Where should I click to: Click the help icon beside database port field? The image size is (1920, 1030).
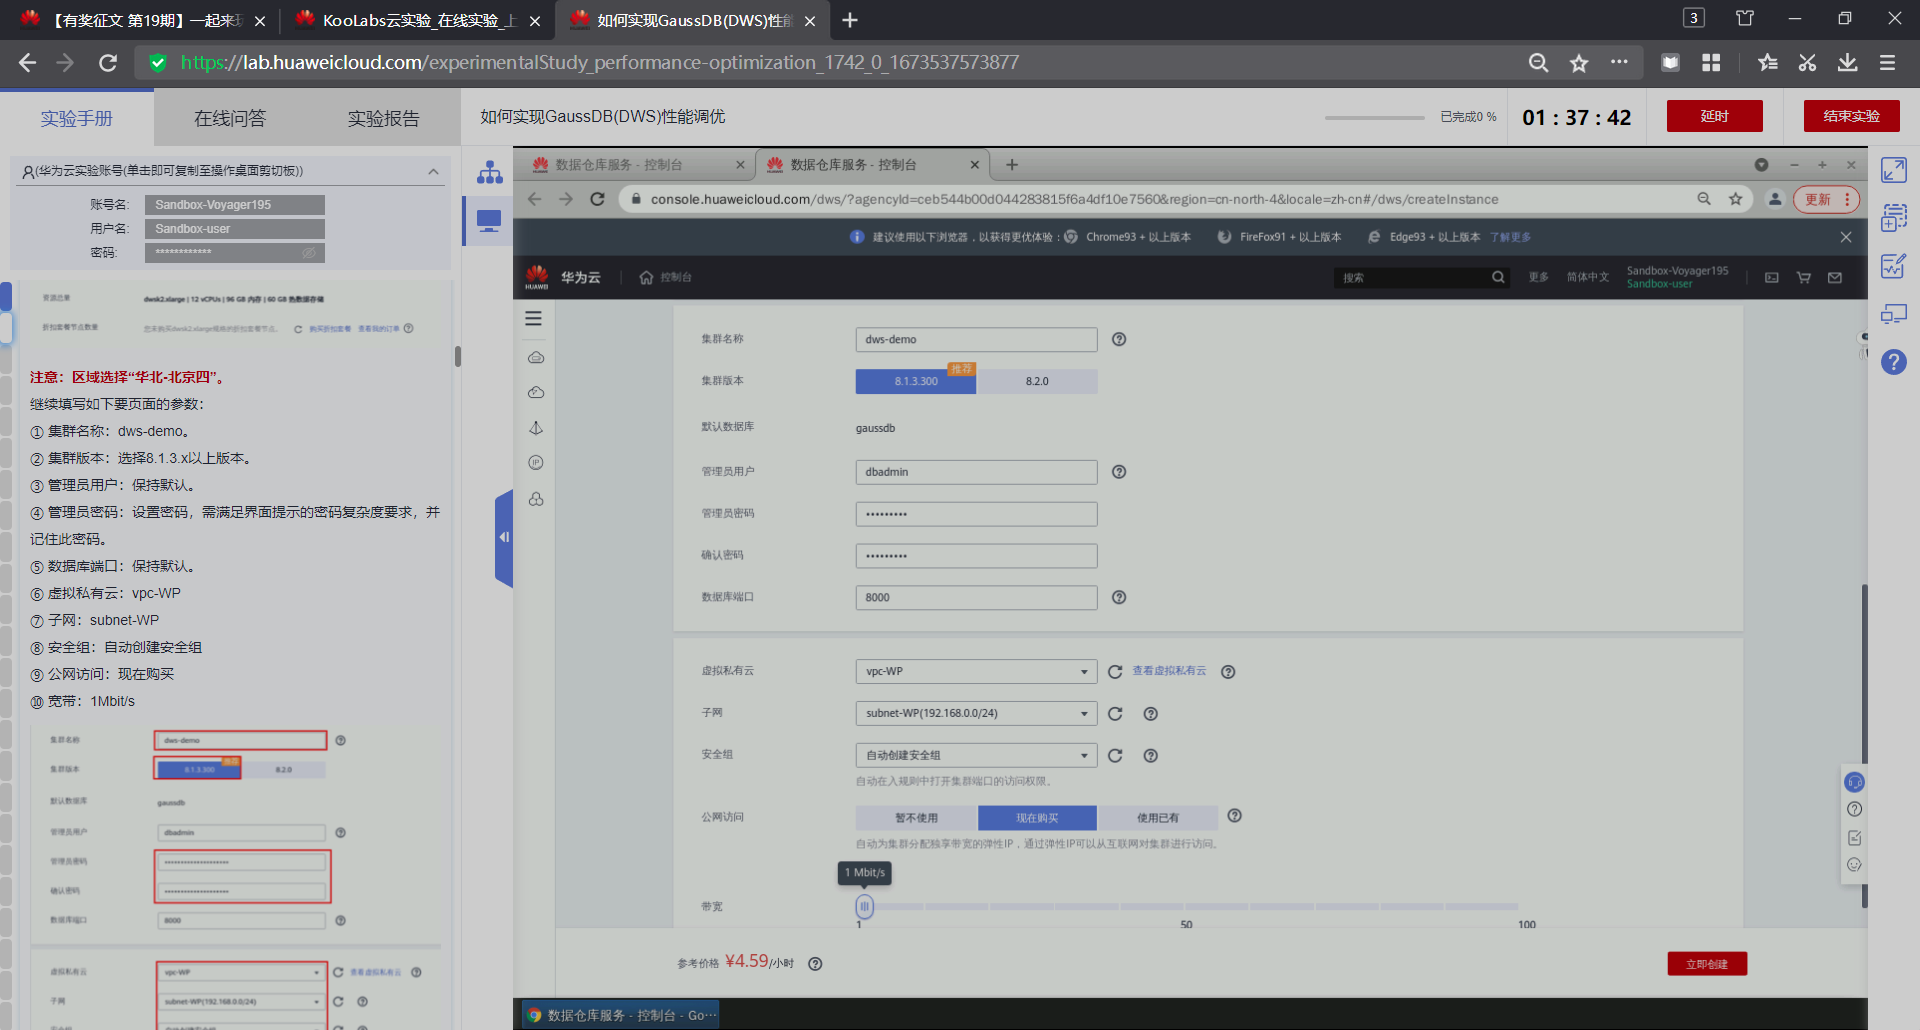(1119, 597)
